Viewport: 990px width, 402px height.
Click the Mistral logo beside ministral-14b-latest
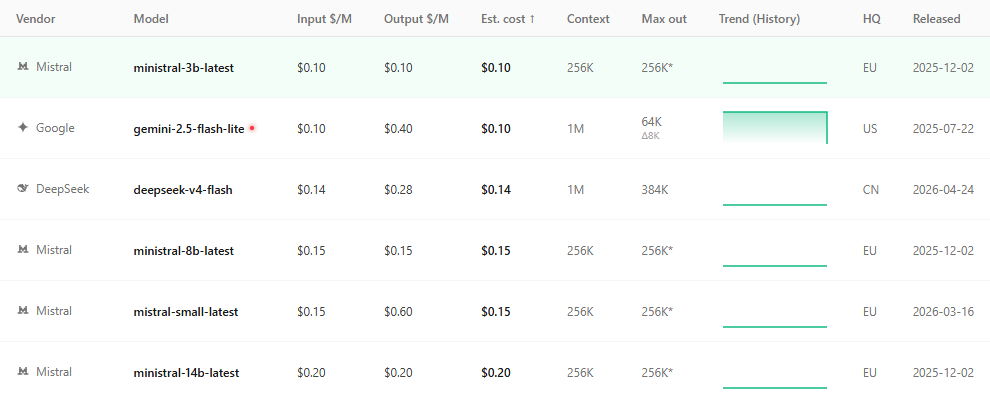(x=23, y=372)
